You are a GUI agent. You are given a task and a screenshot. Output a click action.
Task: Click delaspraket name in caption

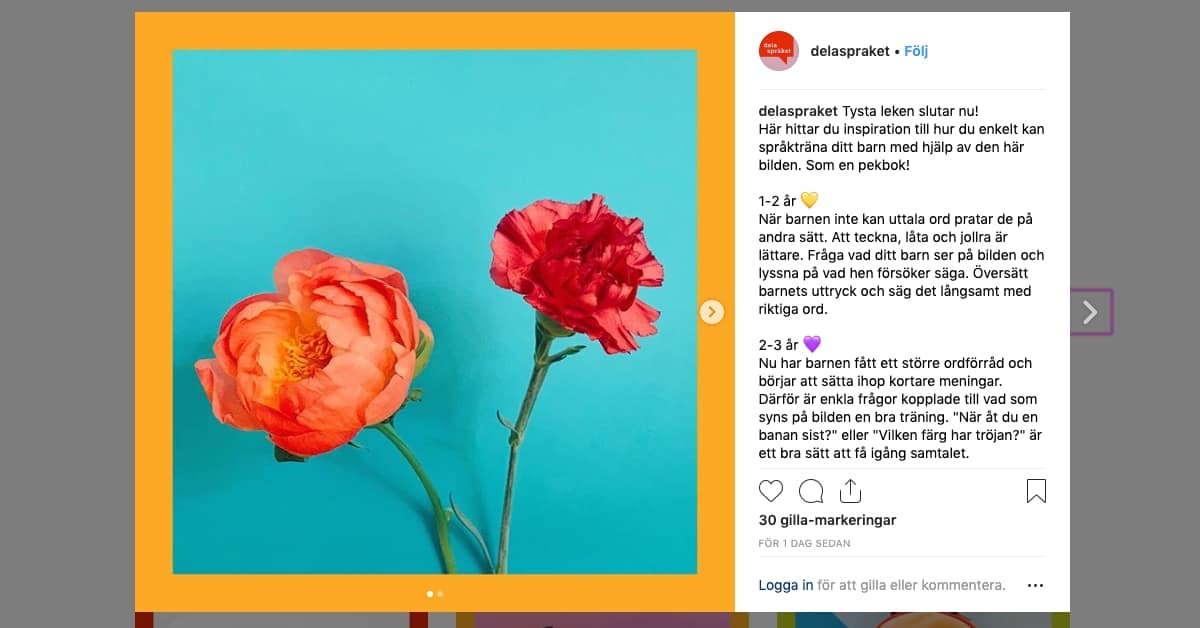pos(798,111)
